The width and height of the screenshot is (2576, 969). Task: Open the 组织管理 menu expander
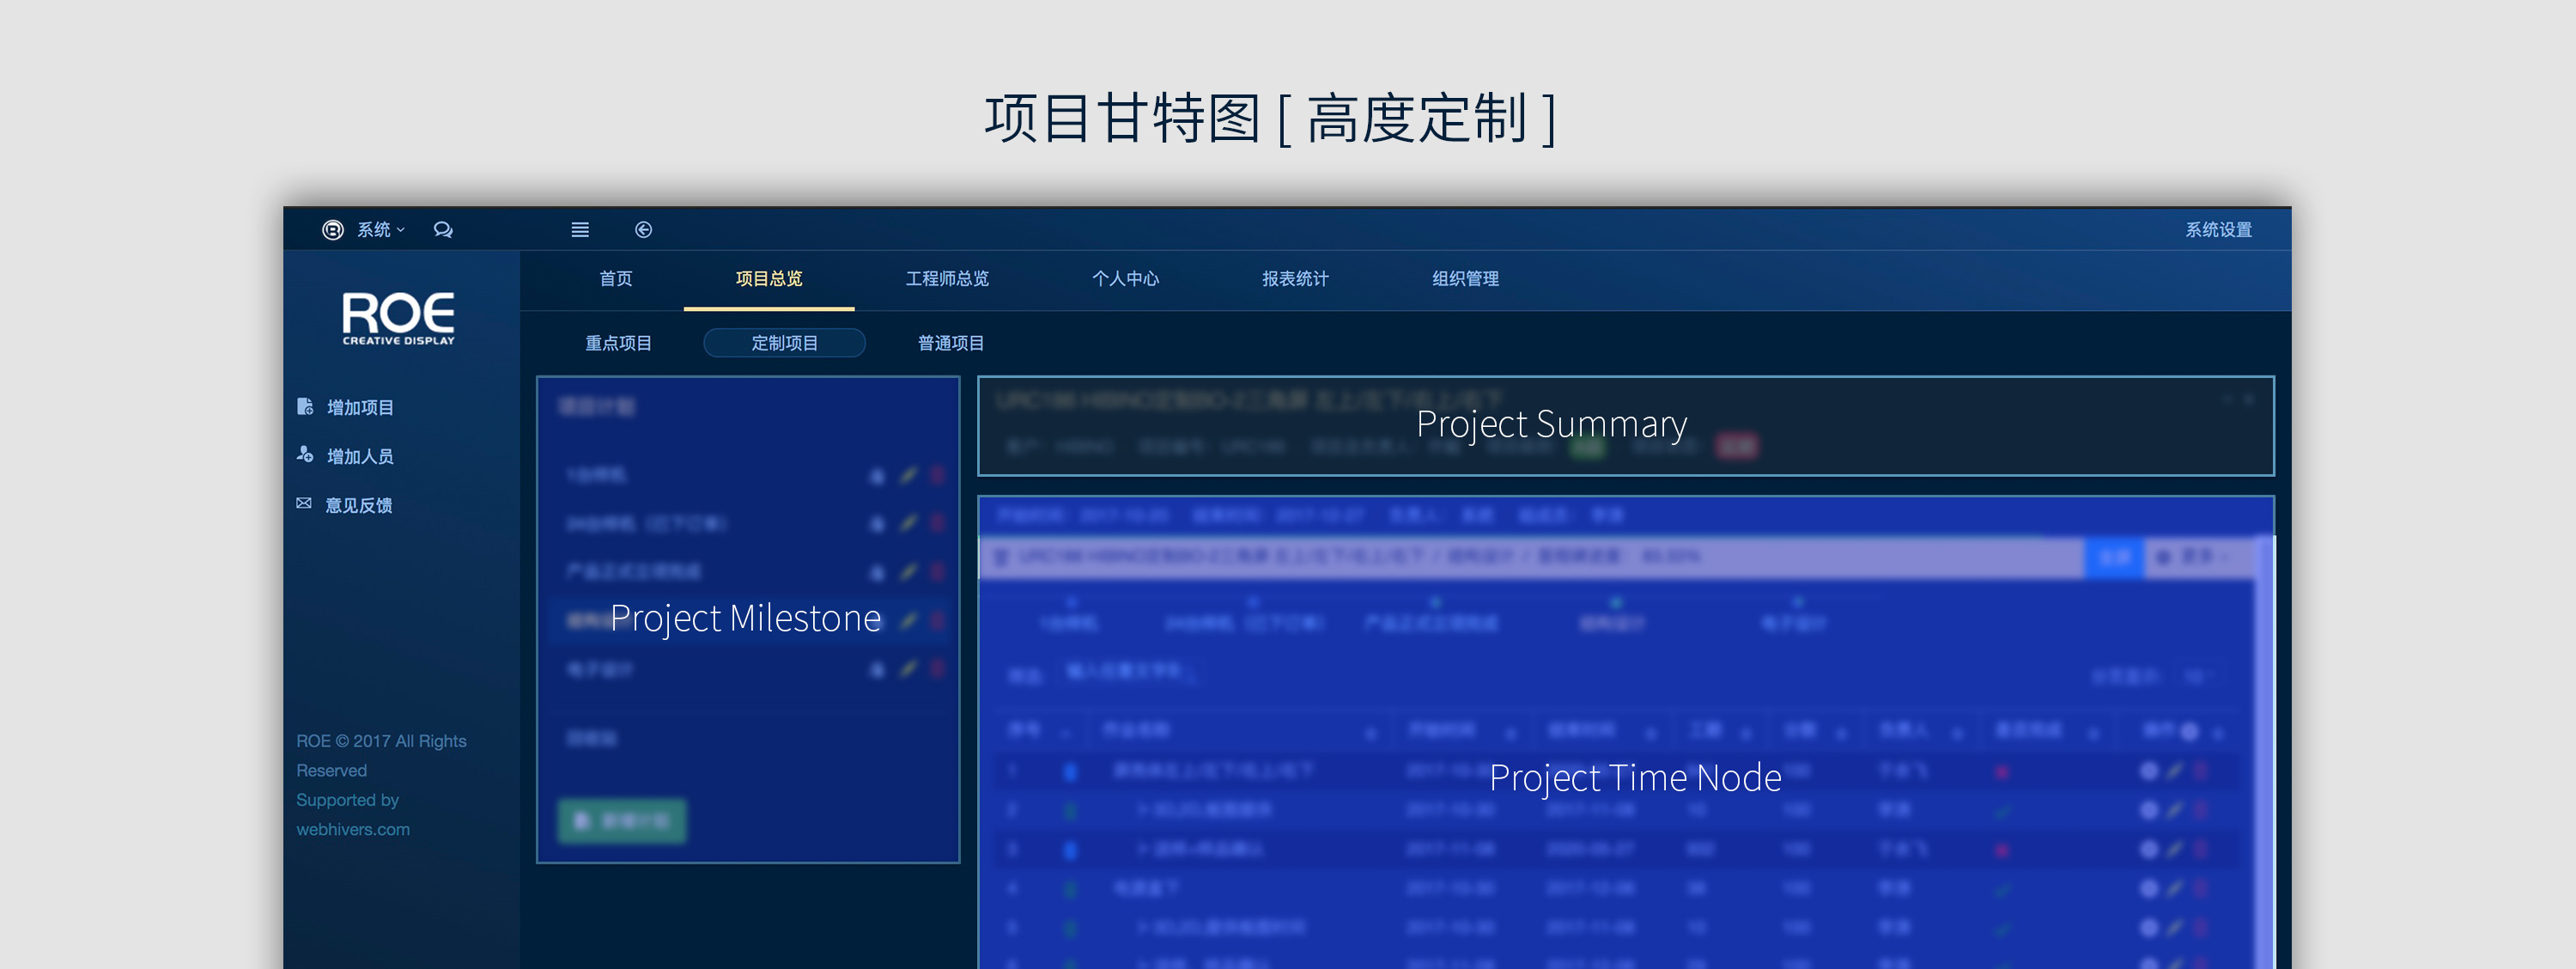point(1467,277)
